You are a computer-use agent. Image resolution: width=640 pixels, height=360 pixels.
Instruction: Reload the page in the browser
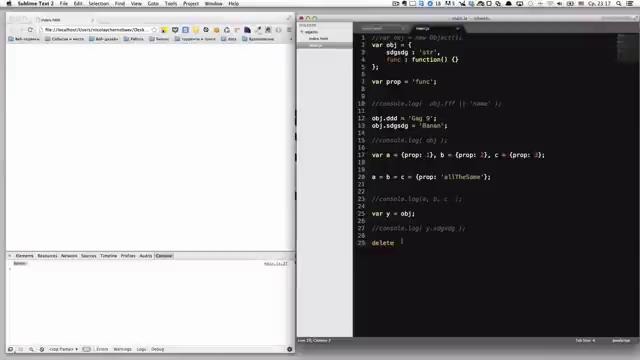point(30,30)
